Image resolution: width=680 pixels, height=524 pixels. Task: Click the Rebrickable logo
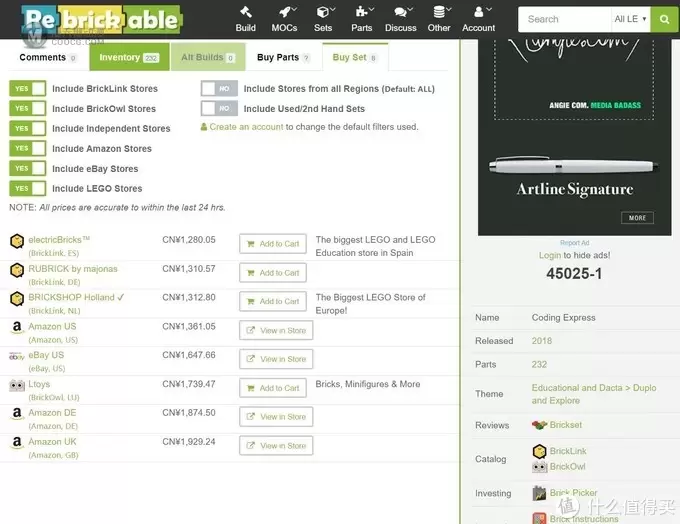102,20
